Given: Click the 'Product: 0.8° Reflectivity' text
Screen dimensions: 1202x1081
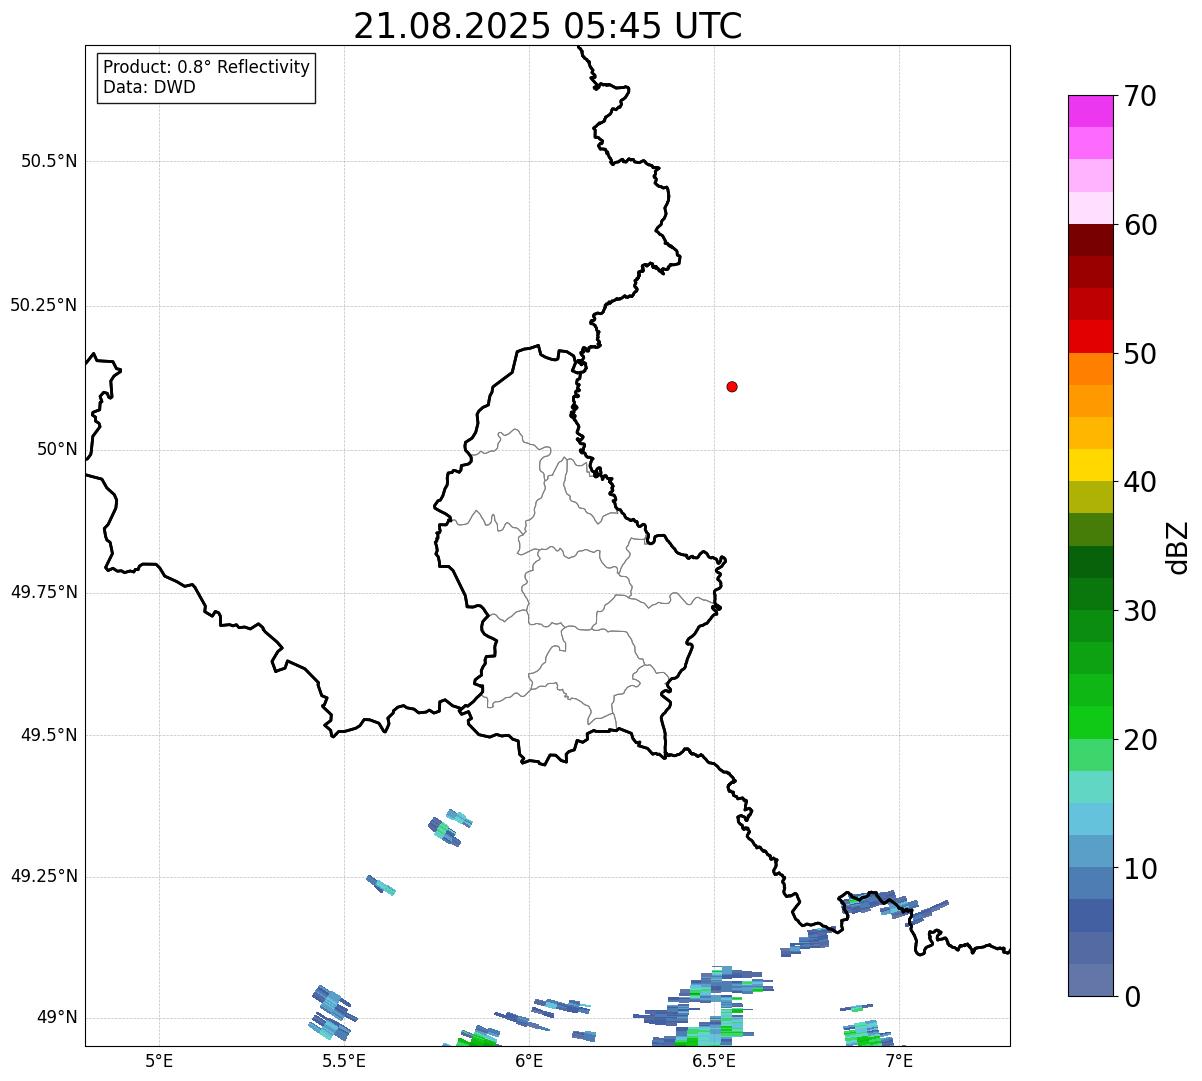Looking at the screenshot, I should 207,67.
